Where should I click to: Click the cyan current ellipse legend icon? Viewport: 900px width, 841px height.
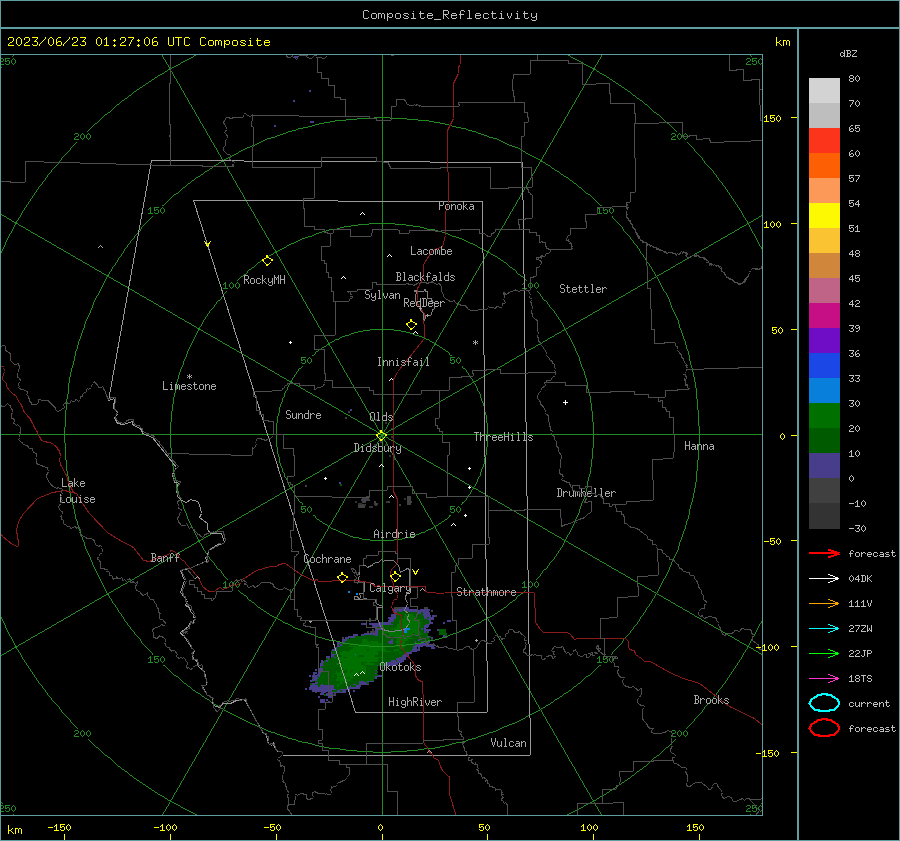824,703
